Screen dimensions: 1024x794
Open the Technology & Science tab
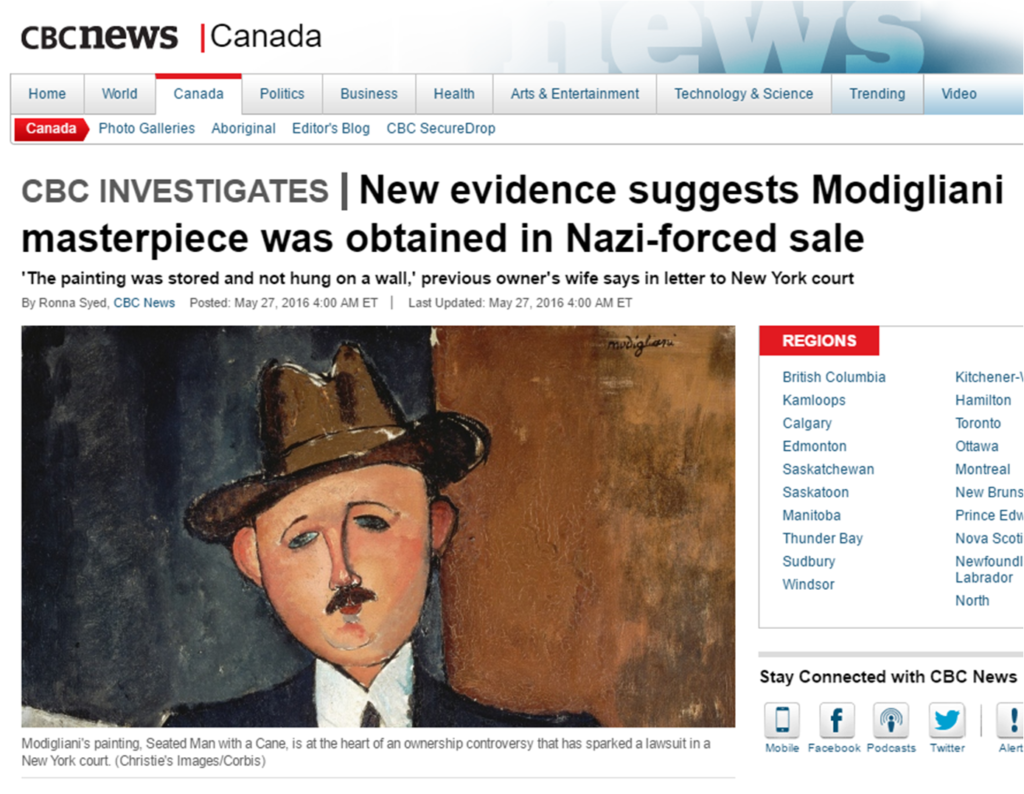pyautogui.click(x=744, y=94)
